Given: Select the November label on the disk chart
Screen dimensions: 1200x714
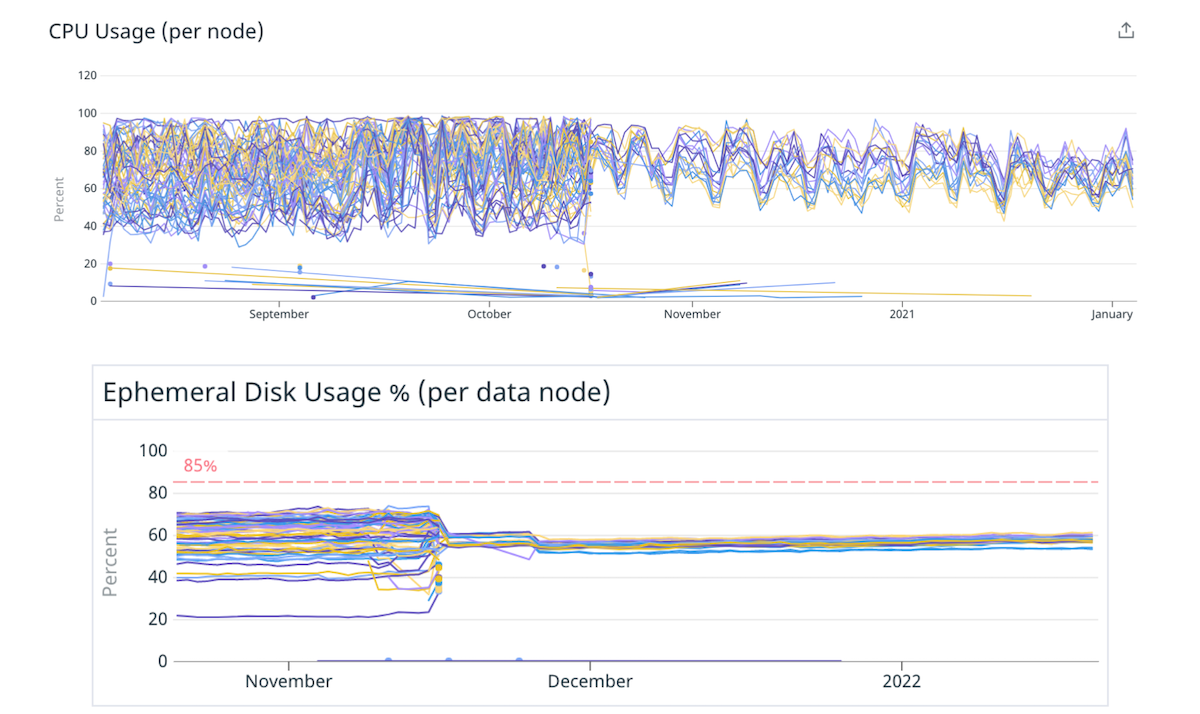Looking at the screenshot, I should point(288,681).
